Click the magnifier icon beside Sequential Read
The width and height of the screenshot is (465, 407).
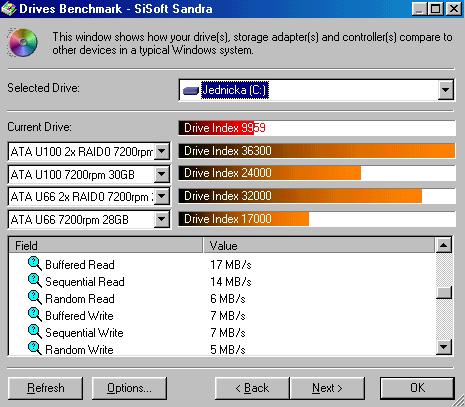pyautogui.click(x=35, y=281)
